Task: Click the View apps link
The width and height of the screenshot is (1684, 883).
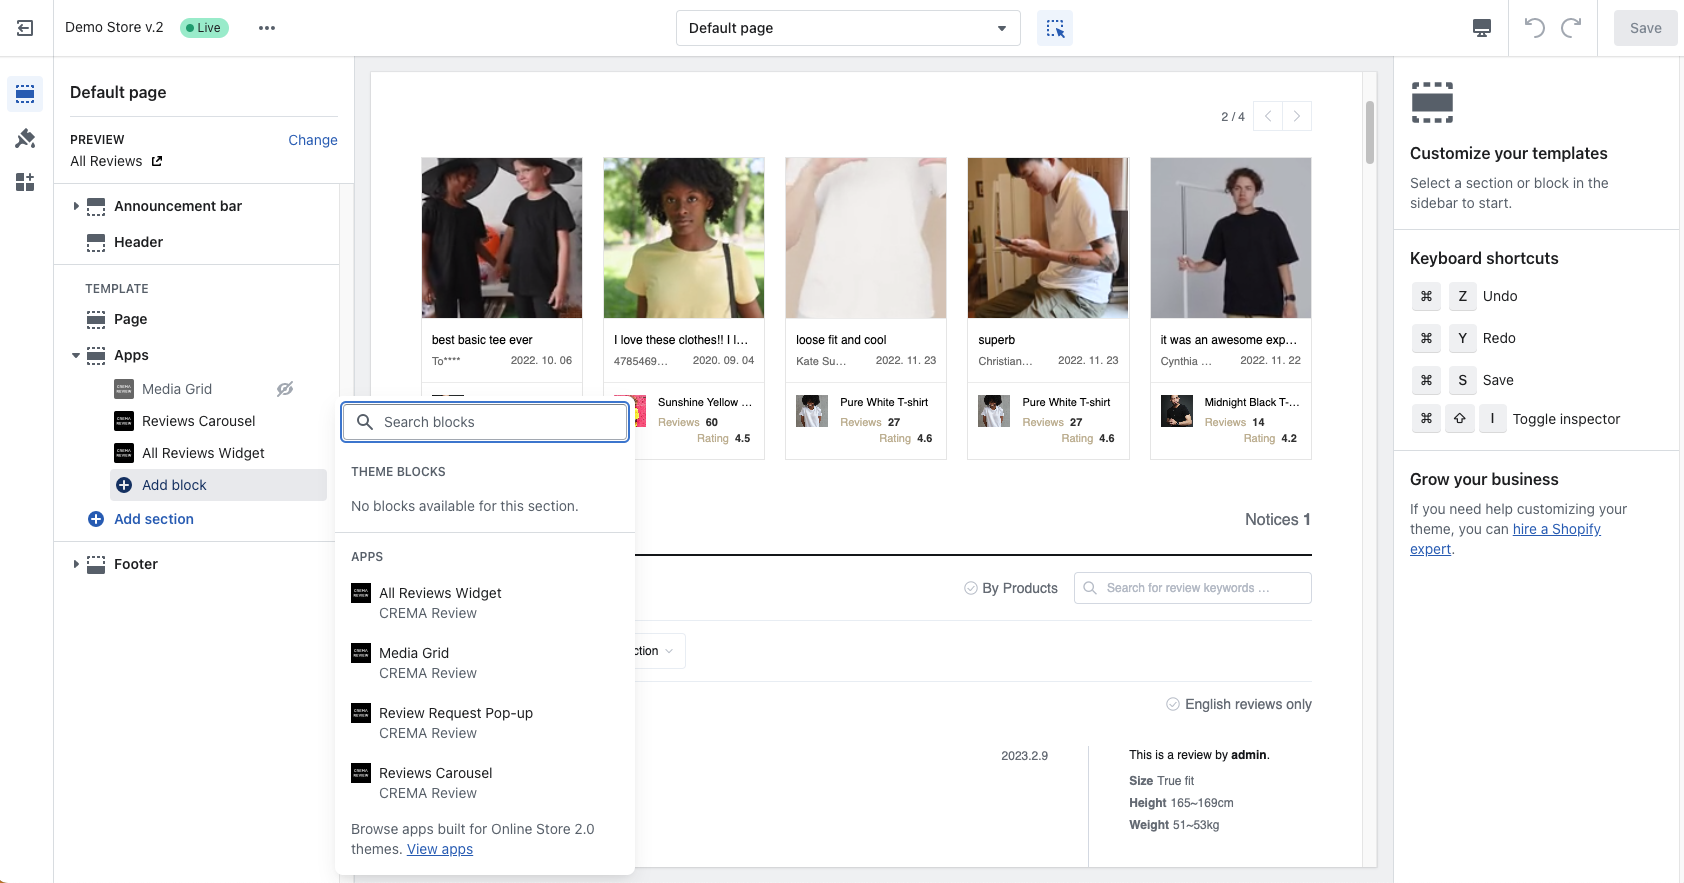Action: click(440, 849)
